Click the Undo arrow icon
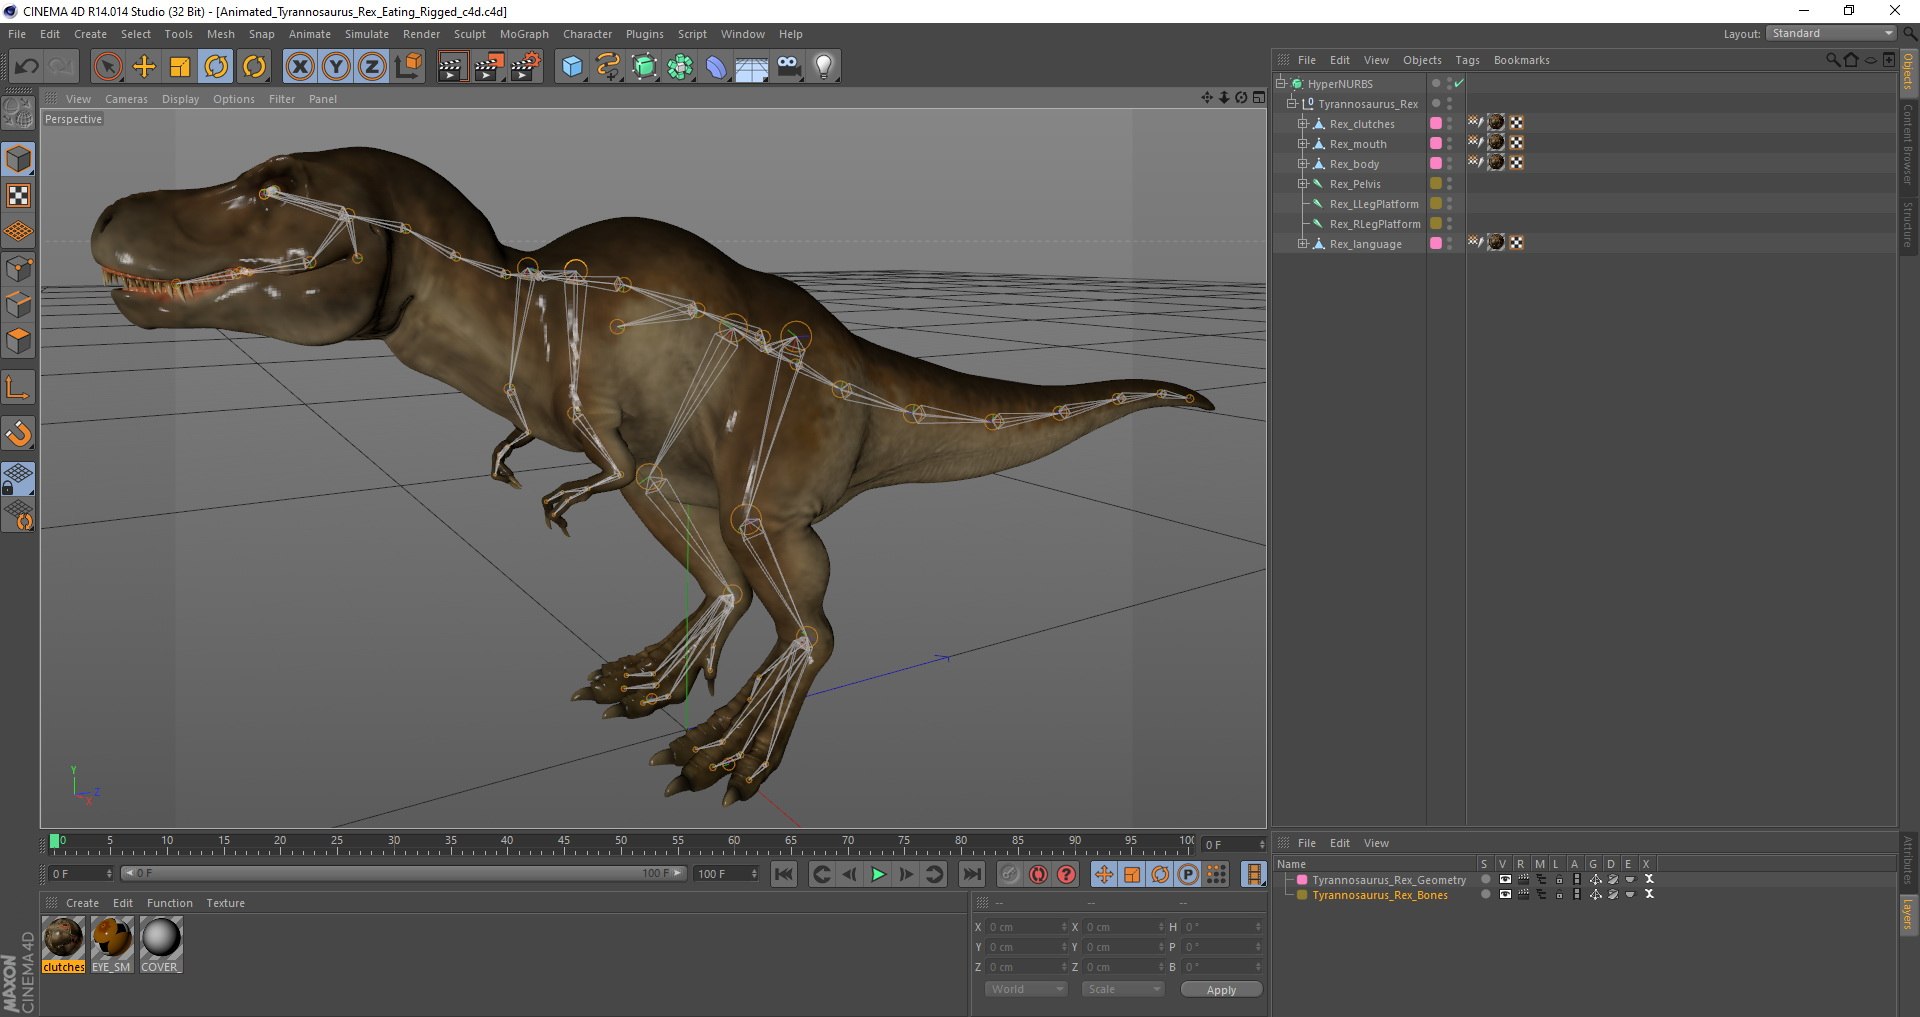Image resolution: width=1920 pixels, height=1017 pixels. pos(26,67)
